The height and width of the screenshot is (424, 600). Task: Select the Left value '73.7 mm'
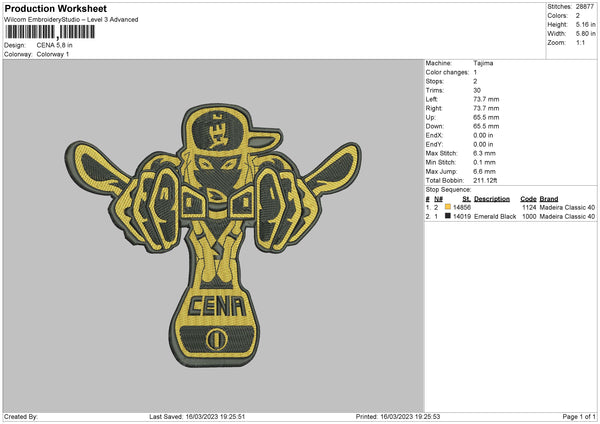(x=486, y=99)
